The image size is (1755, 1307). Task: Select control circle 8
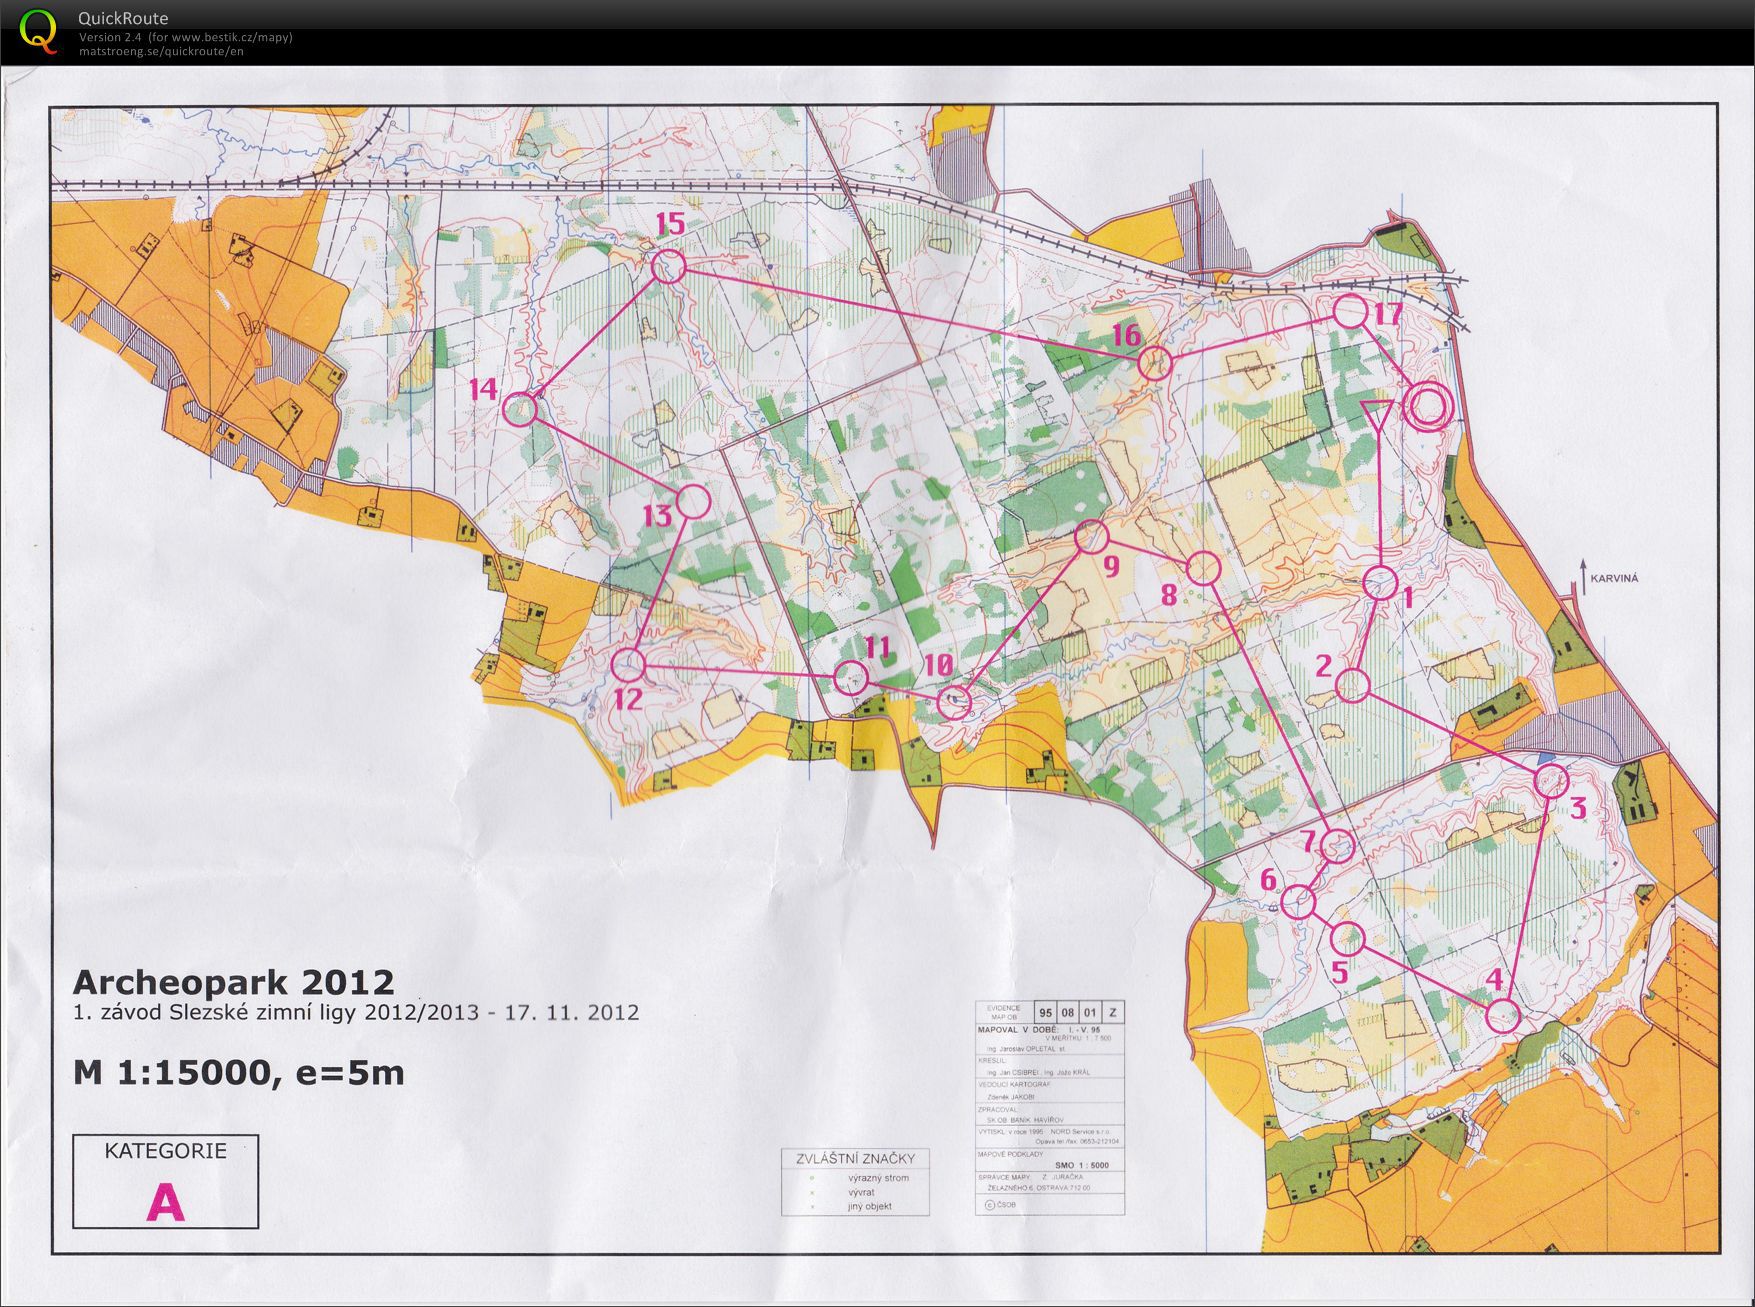pos(1204,568)
